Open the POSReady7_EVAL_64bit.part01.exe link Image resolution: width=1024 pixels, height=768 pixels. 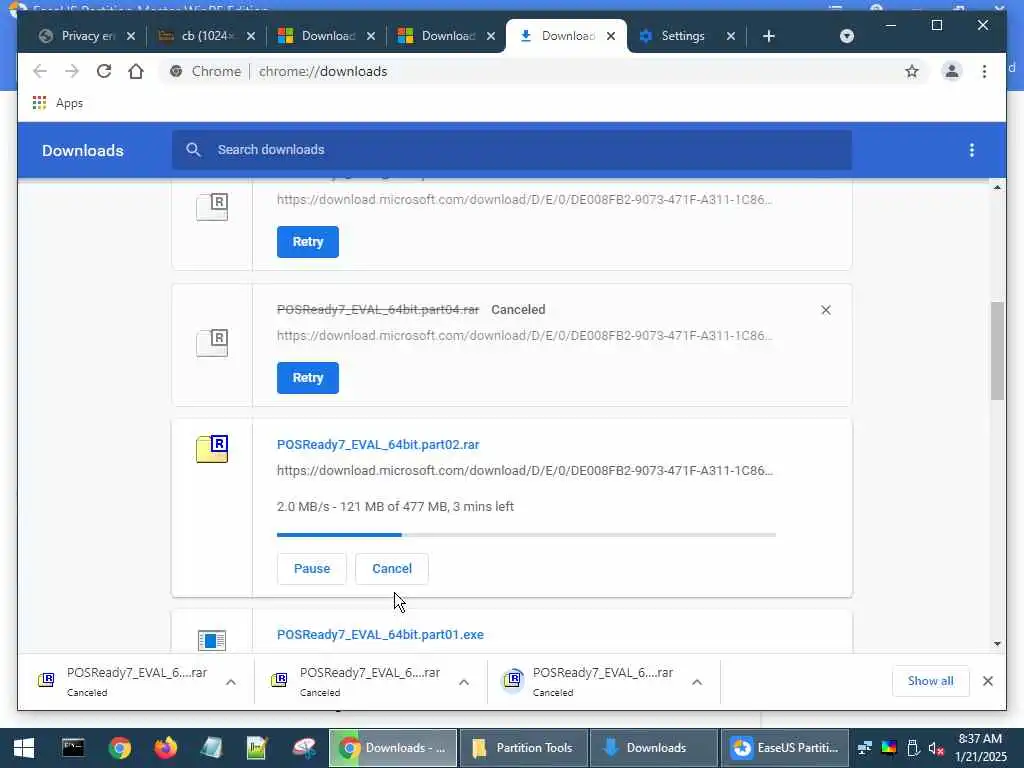pos(380,635)
